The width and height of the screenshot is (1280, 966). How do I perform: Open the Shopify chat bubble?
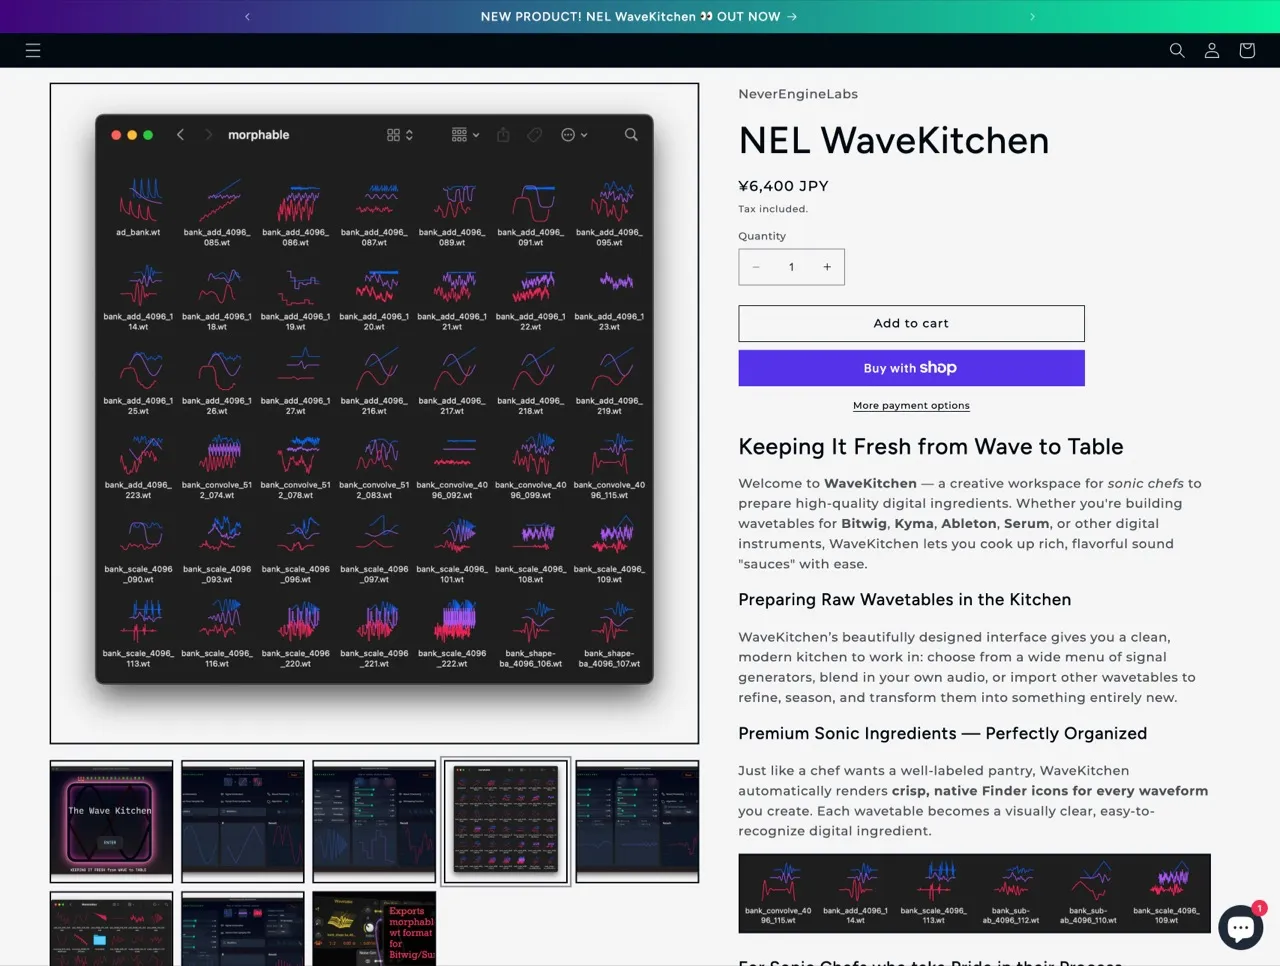tap(1240, 927)
